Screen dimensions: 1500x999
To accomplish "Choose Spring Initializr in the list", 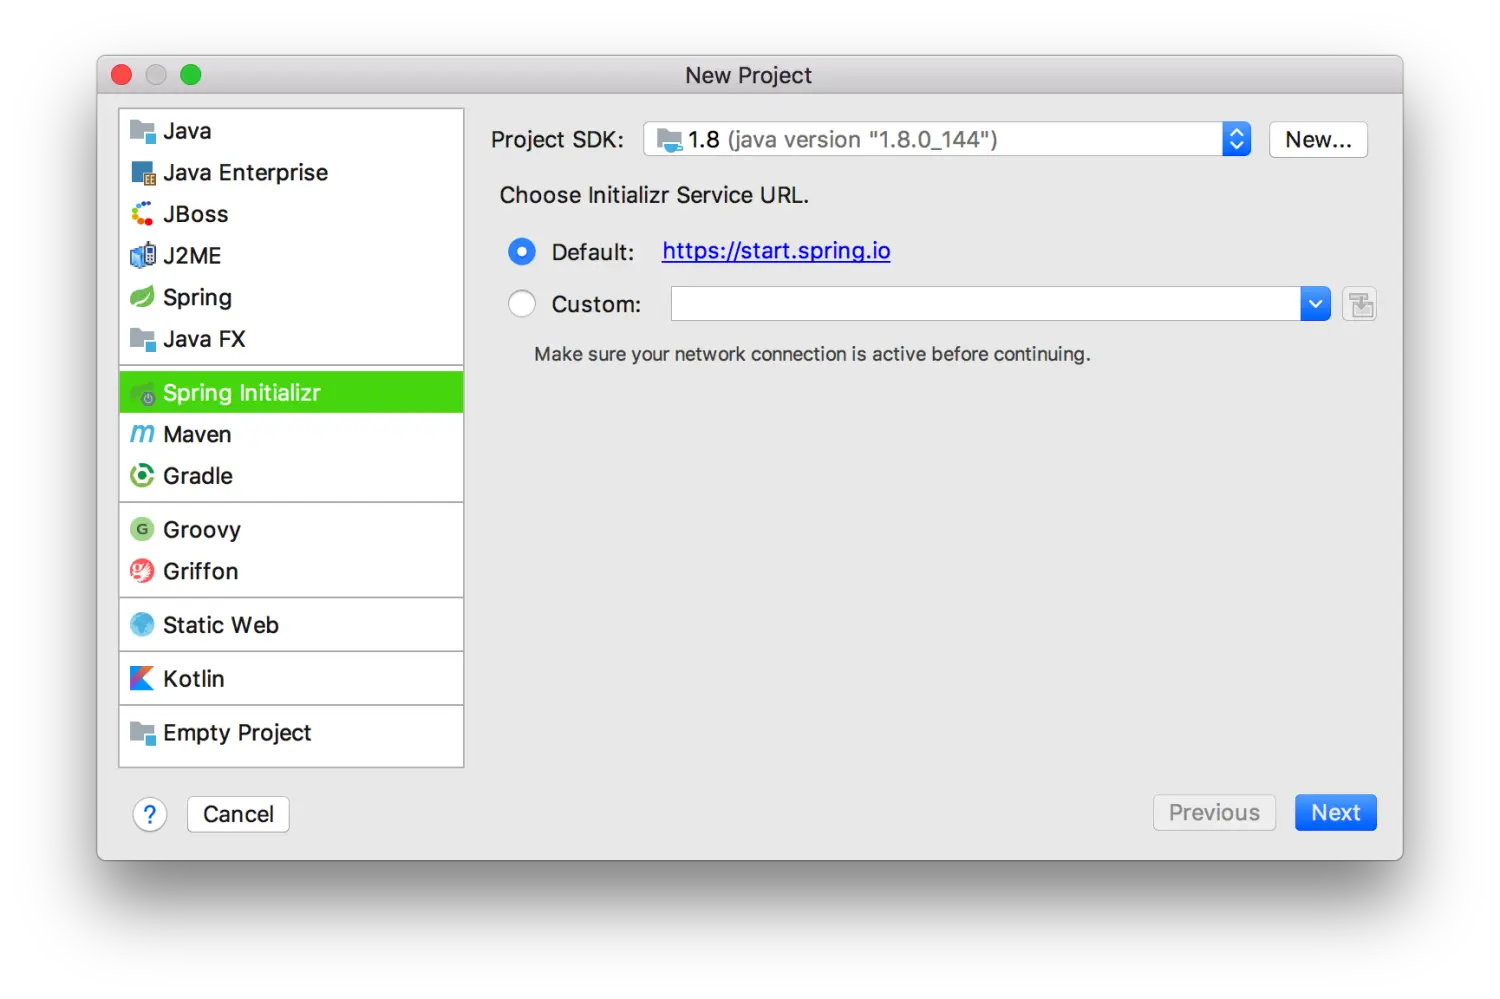I will click(x=291, y=393).
